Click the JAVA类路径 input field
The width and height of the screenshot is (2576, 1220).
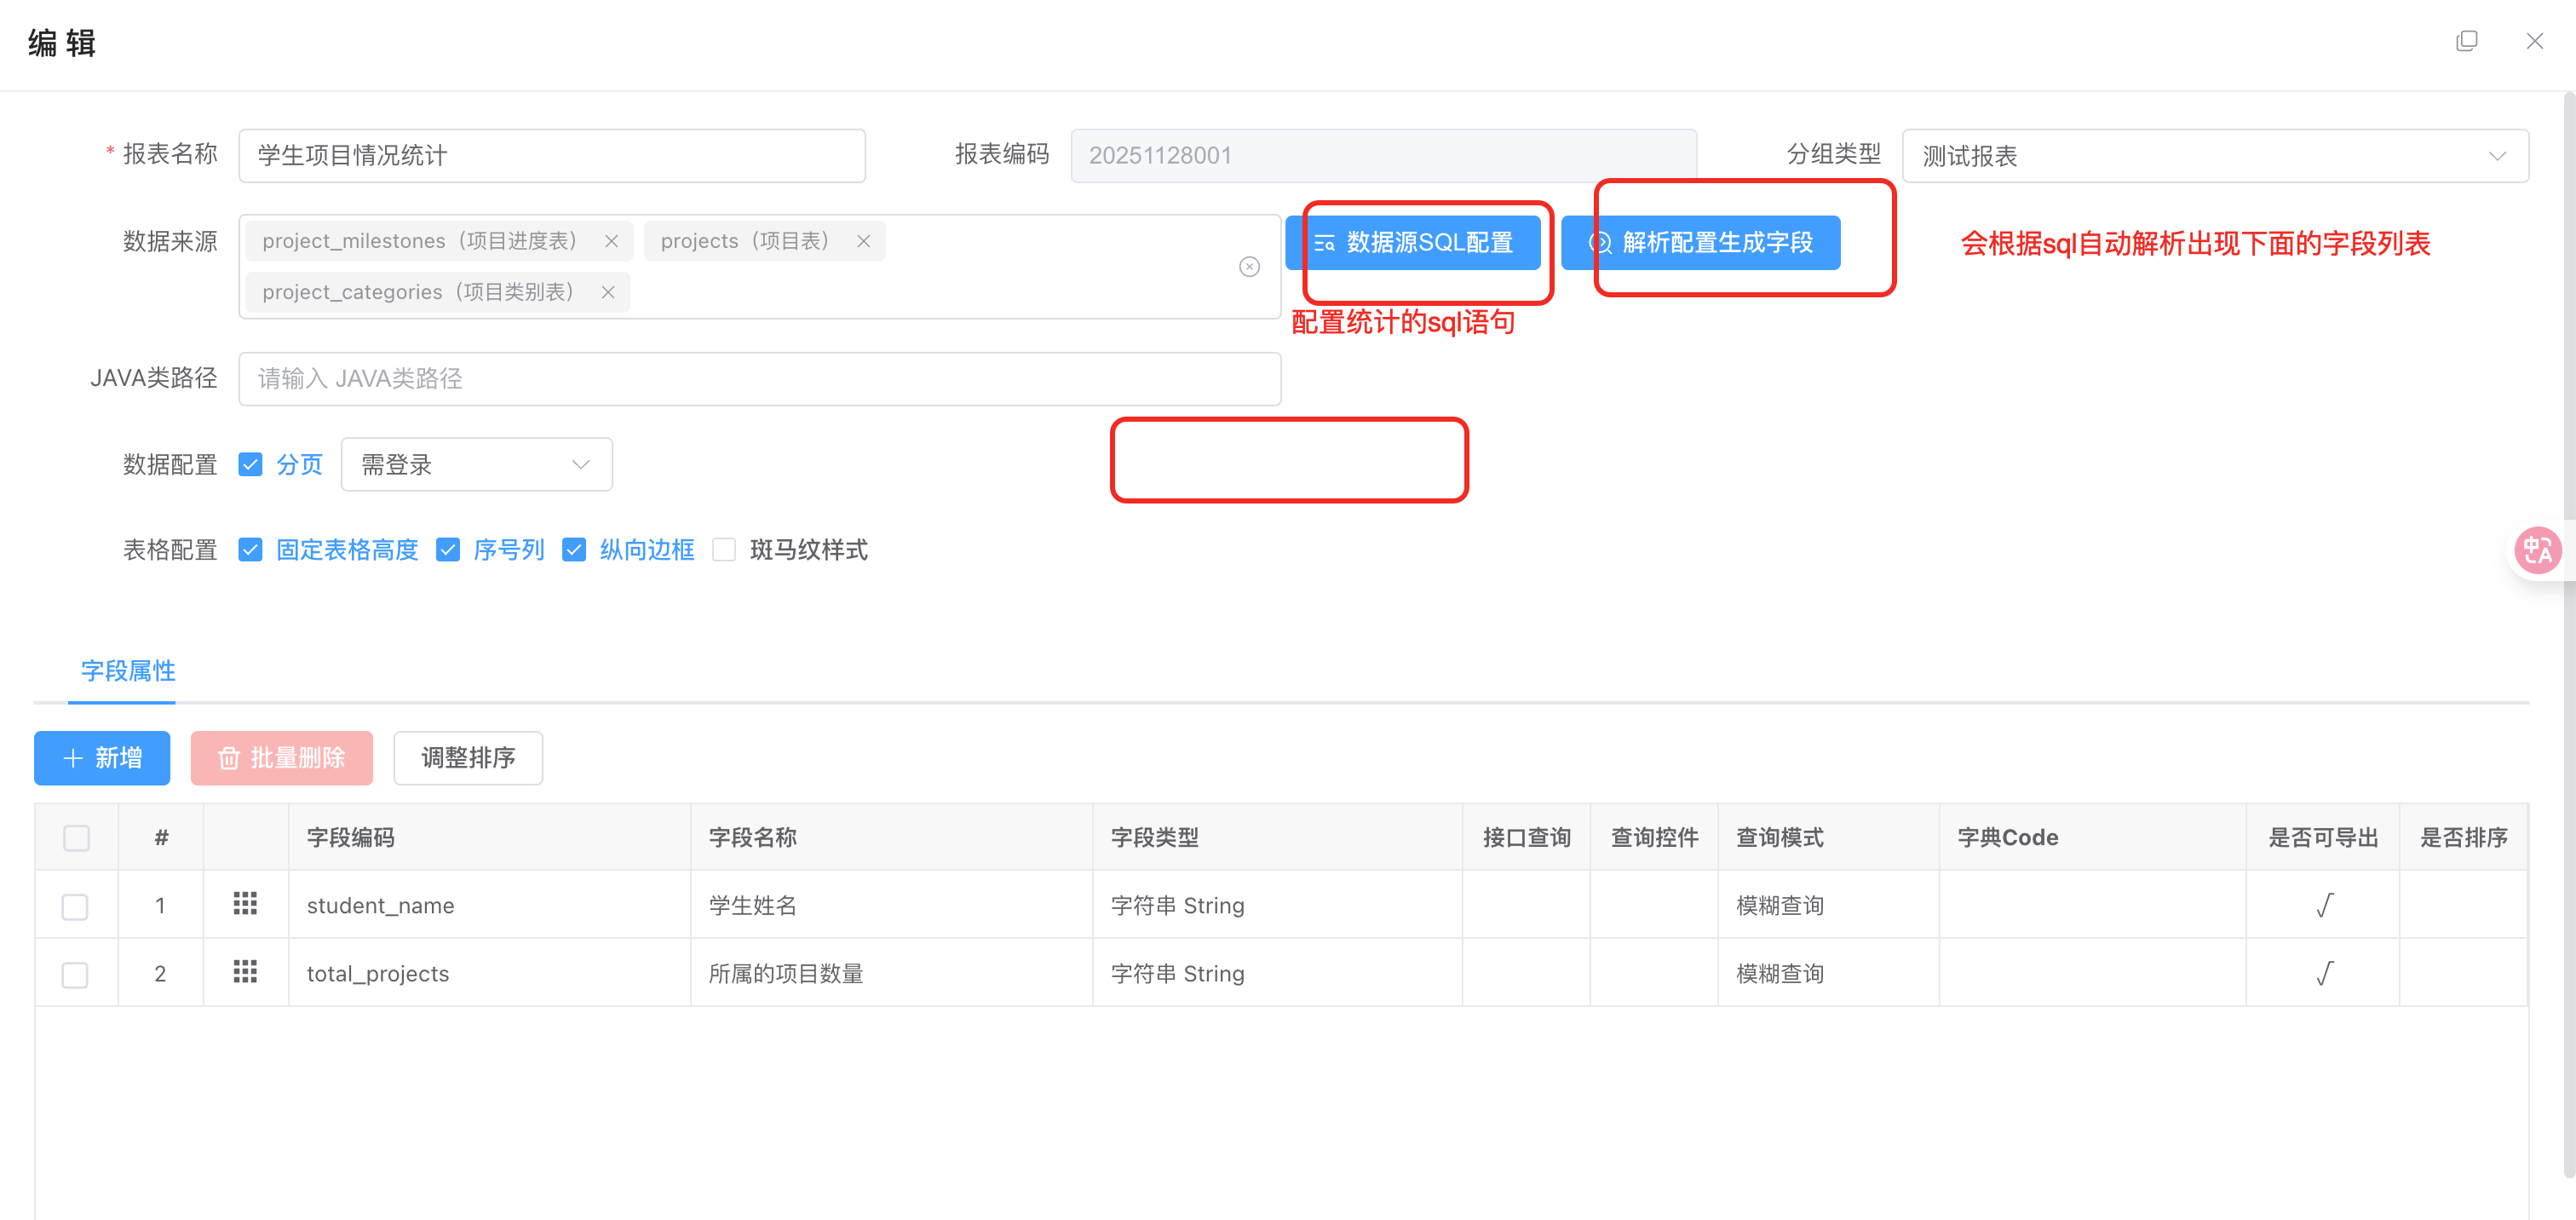(x=759, y=379)
